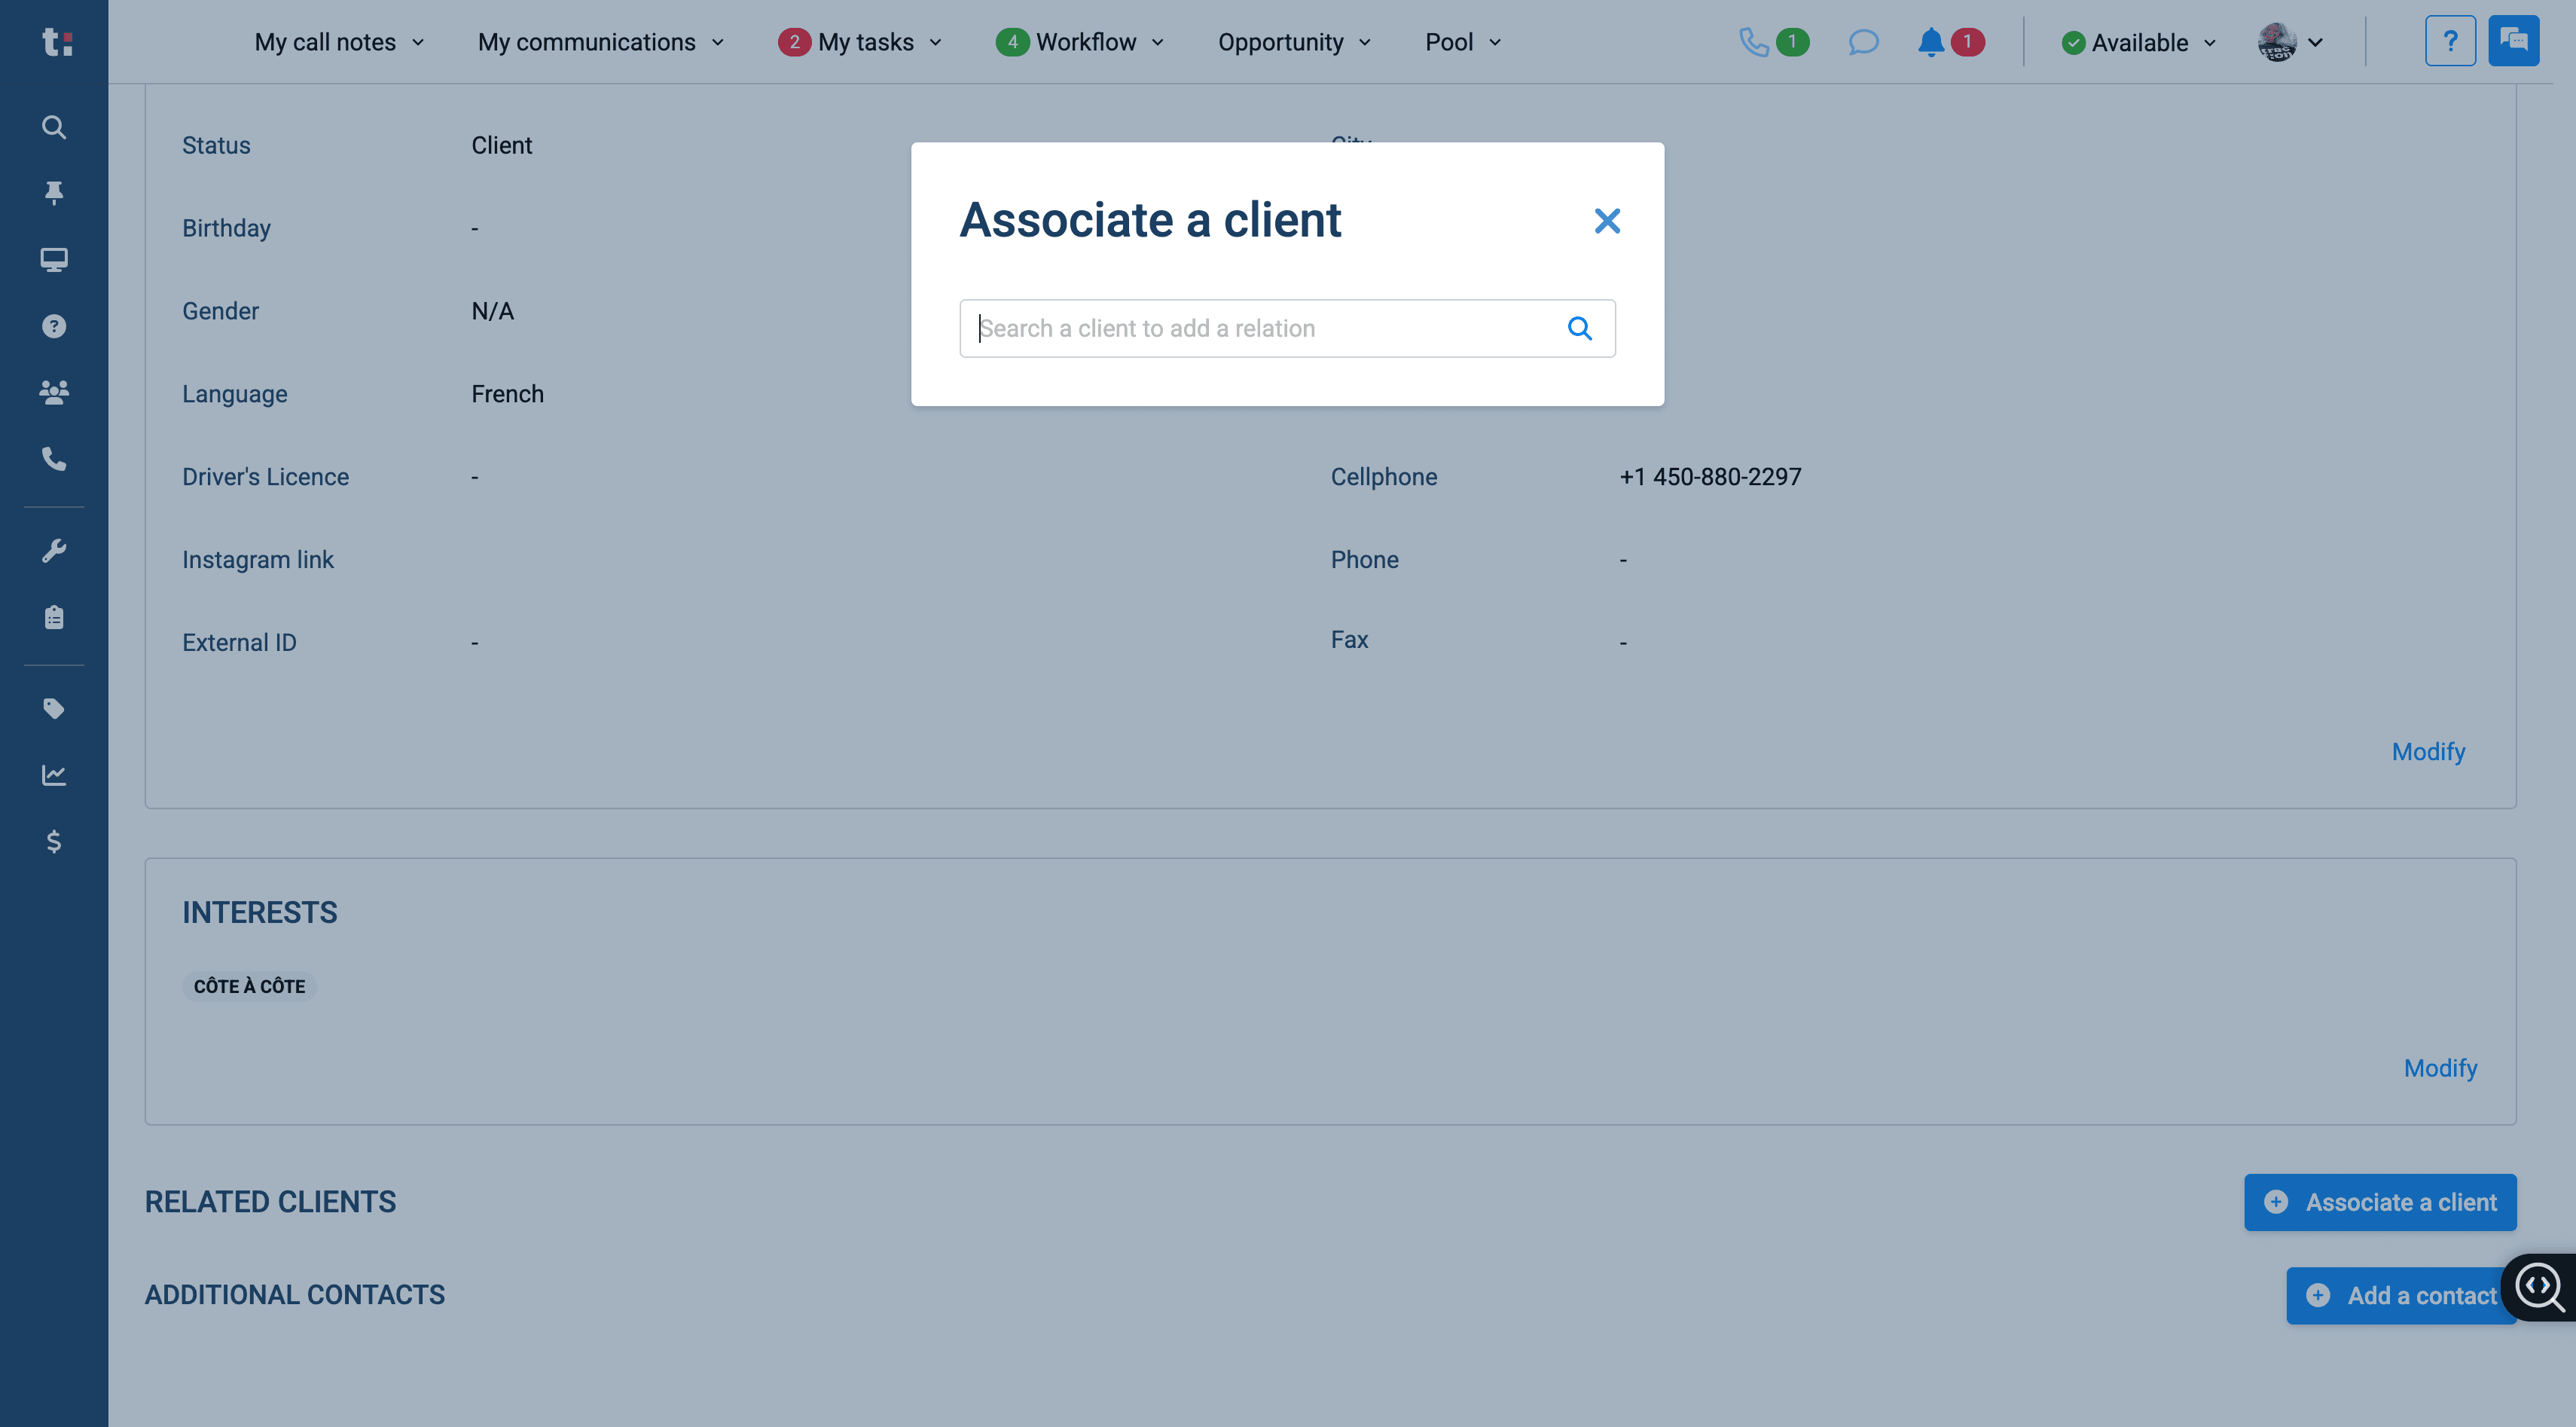The height and width of the screenshot is (1427, 2576).
Task: Click the code inspector widget at bottom right
Action: (x=2539, y=1288)
